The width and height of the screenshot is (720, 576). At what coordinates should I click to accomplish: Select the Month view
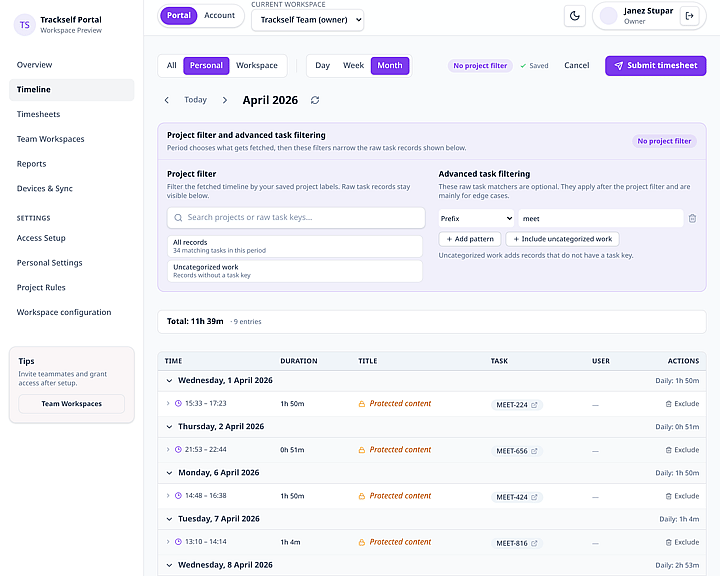pos(390,66)
